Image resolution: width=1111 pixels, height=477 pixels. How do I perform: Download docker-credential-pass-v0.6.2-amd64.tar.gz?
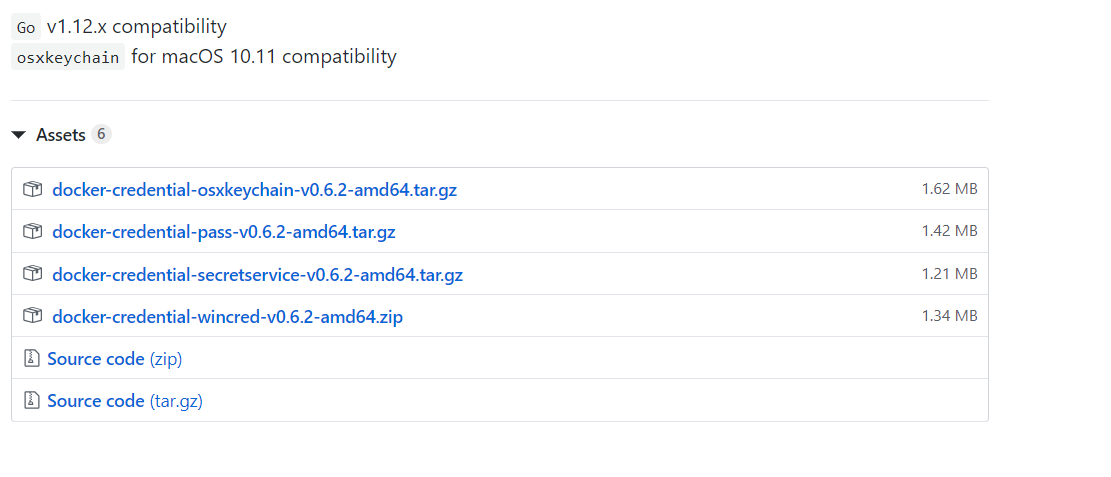[224, 232]
